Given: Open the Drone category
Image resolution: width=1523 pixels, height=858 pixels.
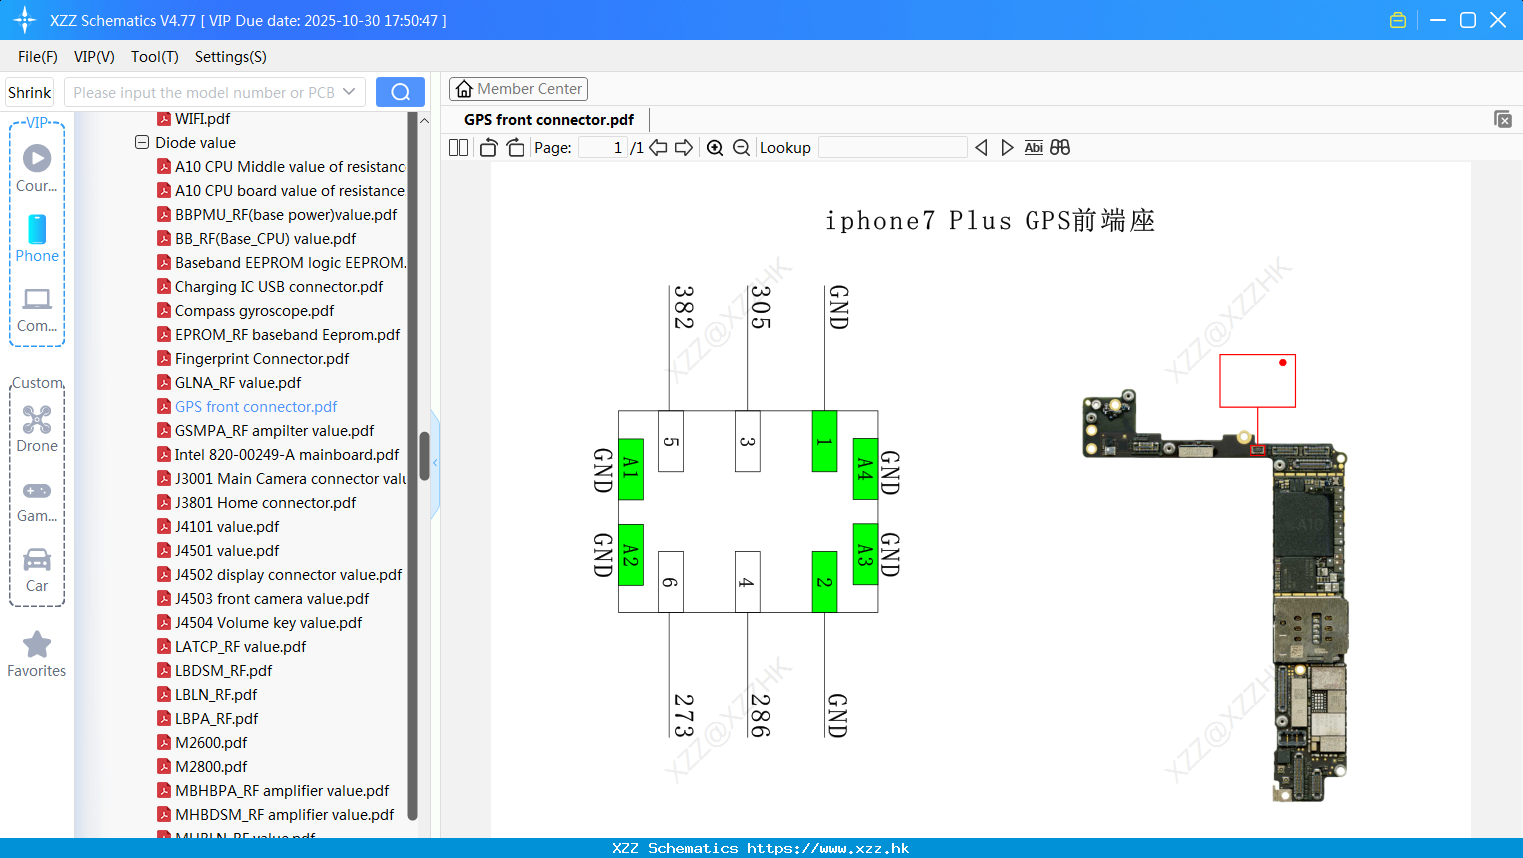Looking at the screenshot, I should 37,429.
